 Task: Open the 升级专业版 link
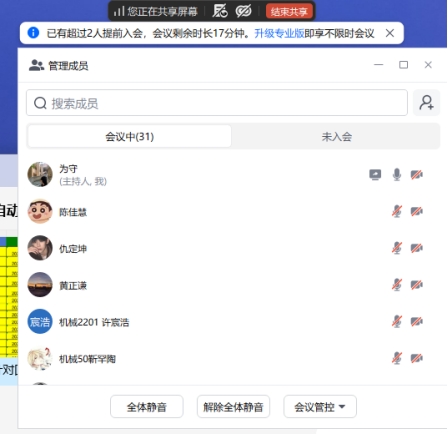click(279, 33)
